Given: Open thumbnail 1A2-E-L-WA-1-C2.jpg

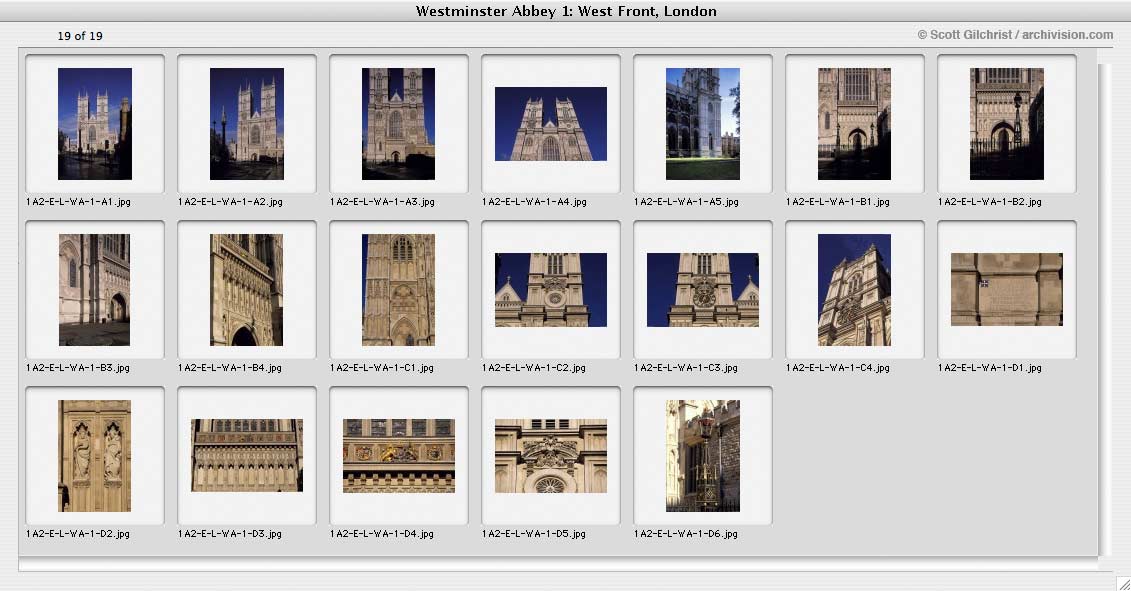Looking at the screenshot, I should [550, 289].
